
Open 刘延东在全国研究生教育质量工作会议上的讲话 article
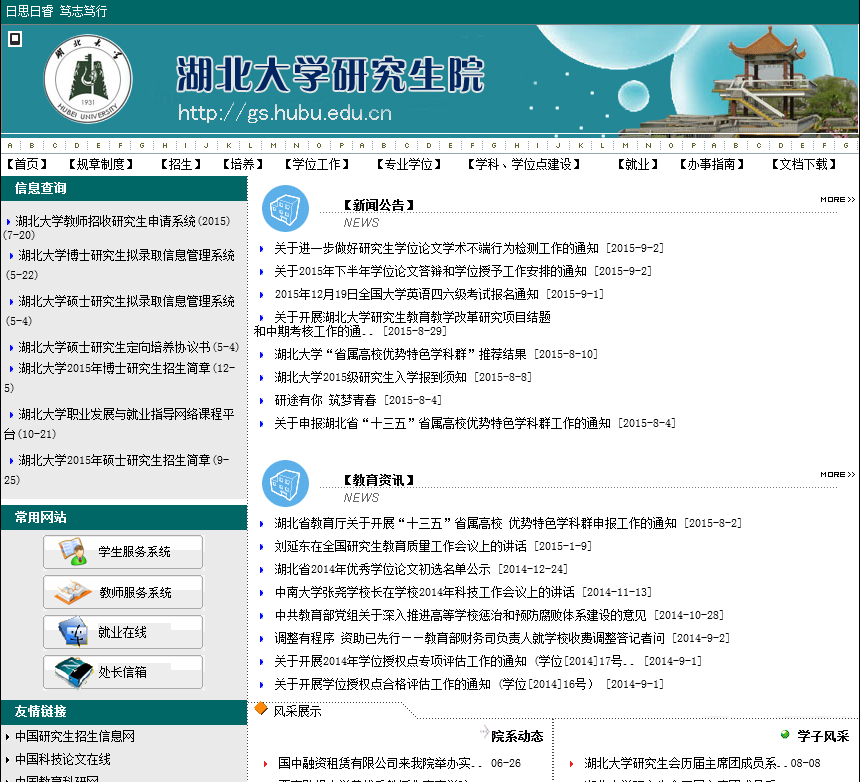(400, 546)
